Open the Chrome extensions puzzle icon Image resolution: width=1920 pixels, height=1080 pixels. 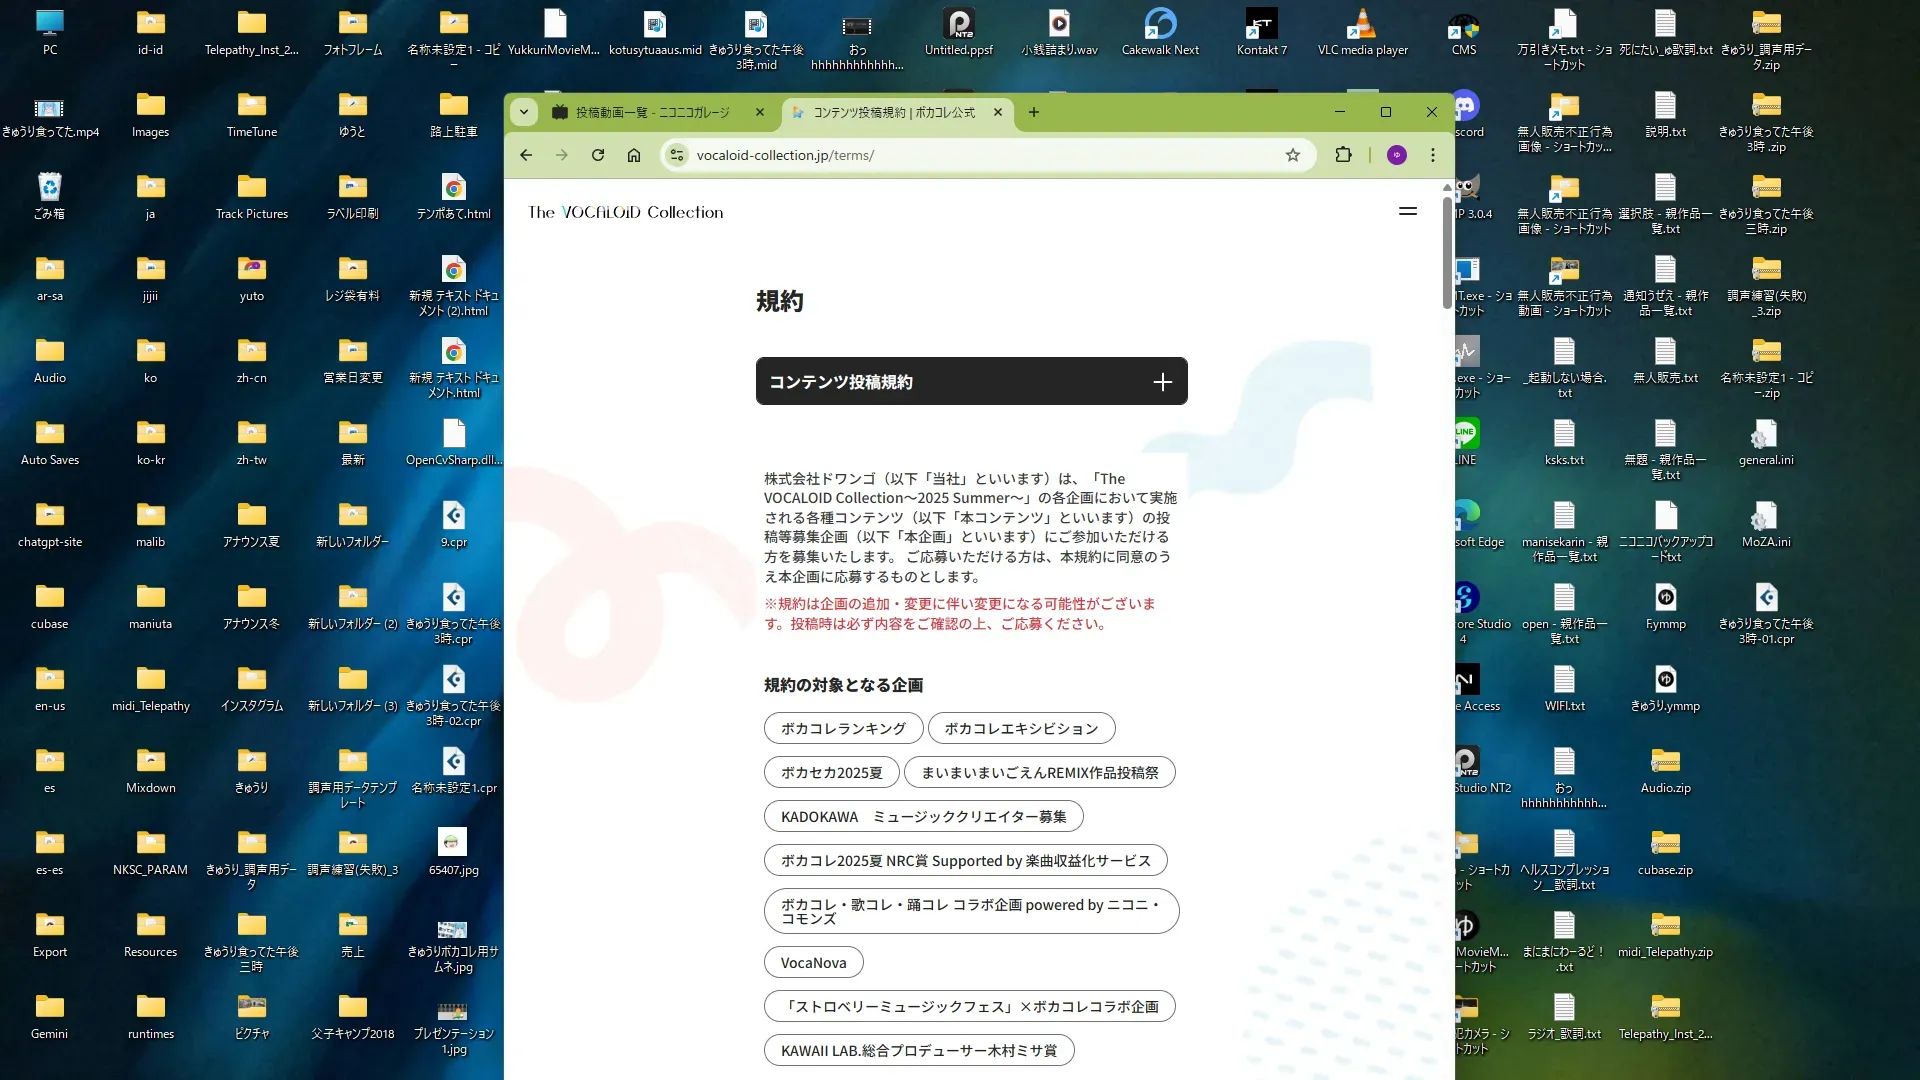1343,155
